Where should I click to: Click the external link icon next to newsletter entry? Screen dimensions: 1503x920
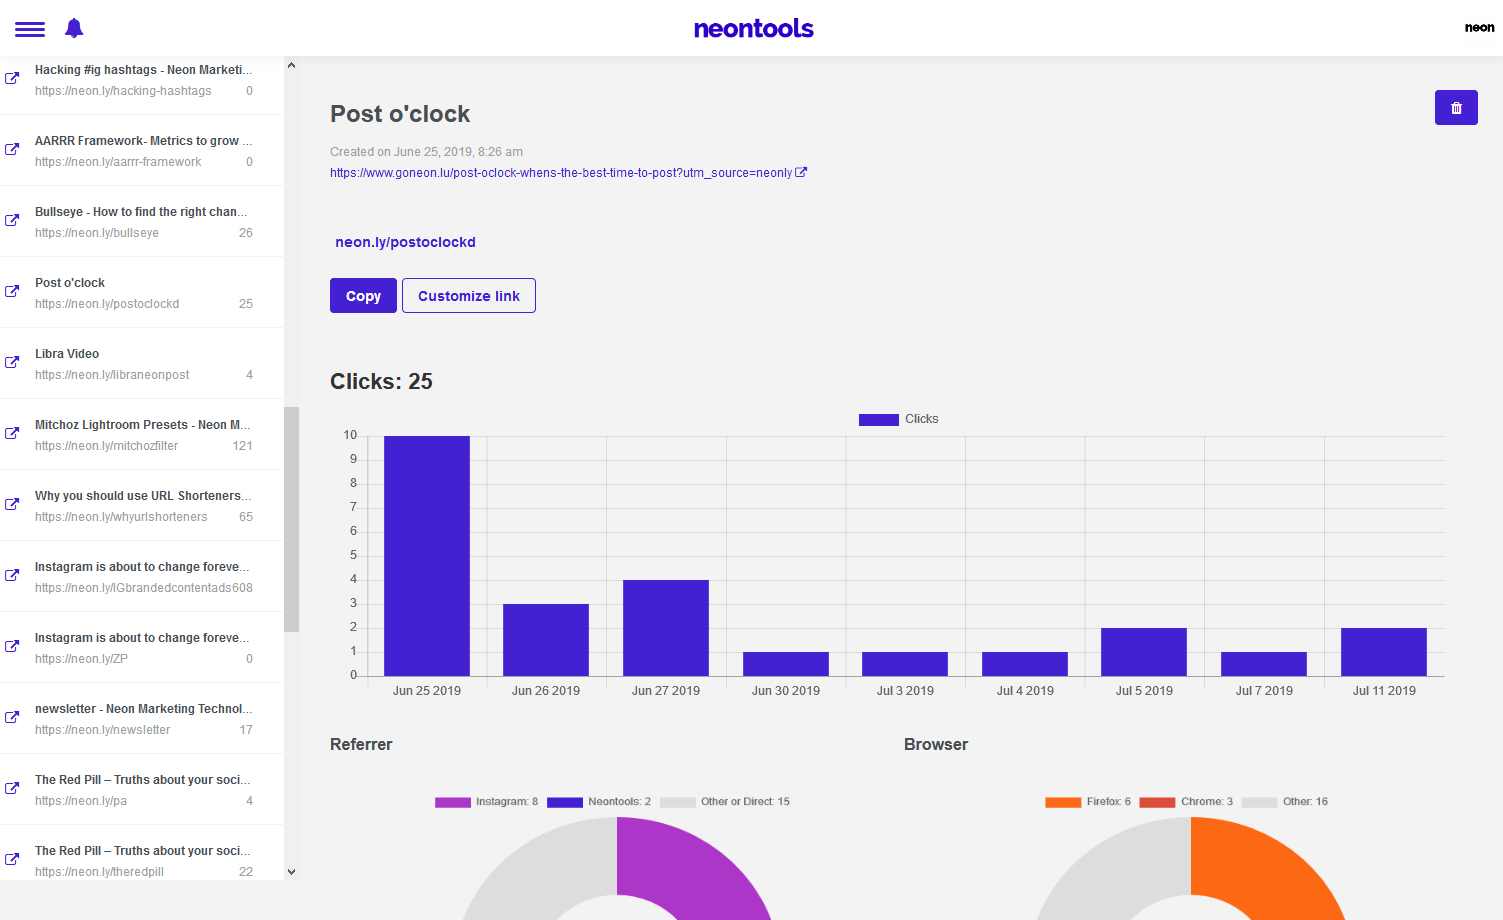(13, 717)
